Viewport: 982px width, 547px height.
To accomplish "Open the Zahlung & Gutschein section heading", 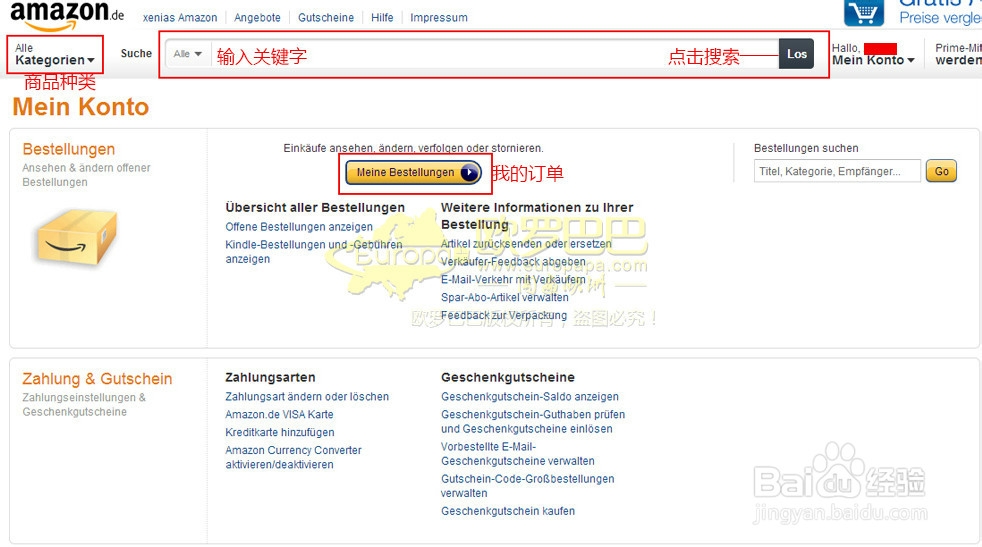I will click(97, 379).
